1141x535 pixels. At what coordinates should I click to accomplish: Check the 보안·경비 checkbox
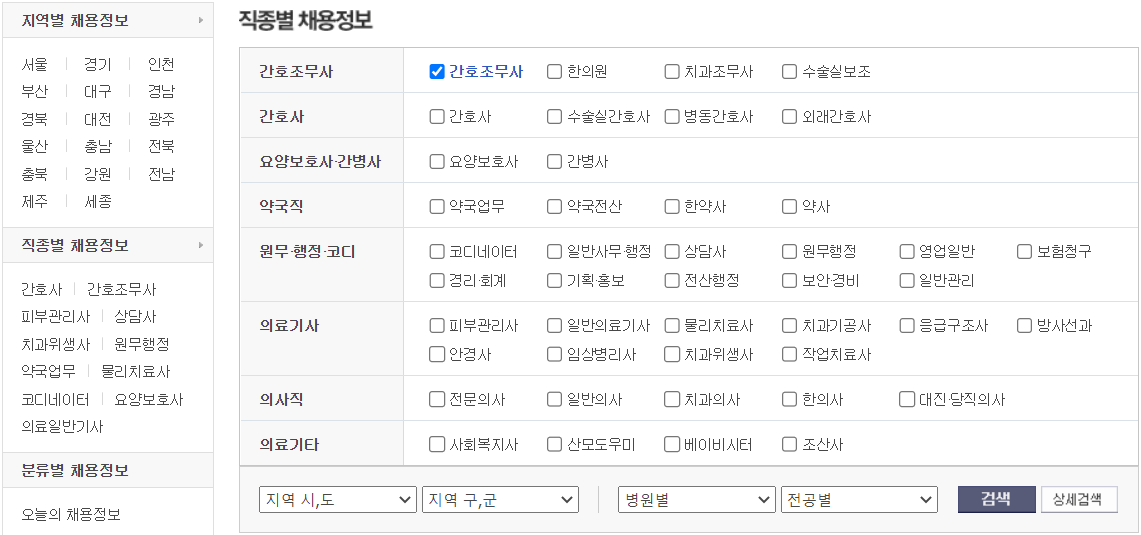[790, 280]
